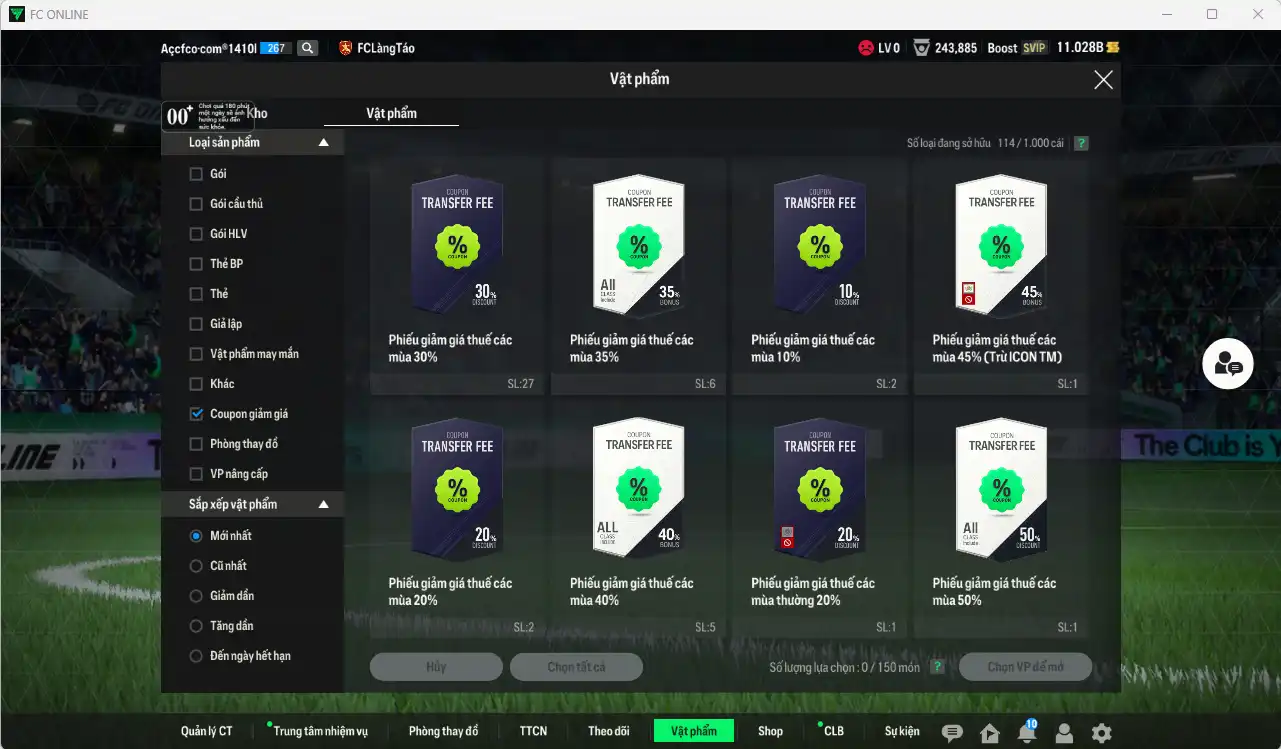Select the Giảm dần sort option
The width and height of the screenshot is (1281, 749).
[196, 596]
